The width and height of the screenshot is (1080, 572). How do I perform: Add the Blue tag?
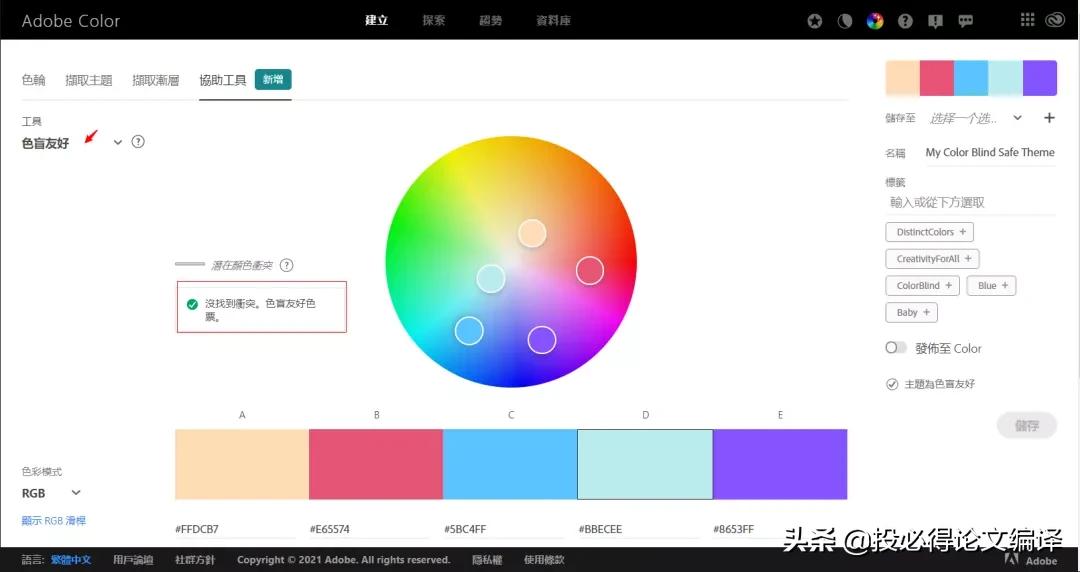point(991,285)
